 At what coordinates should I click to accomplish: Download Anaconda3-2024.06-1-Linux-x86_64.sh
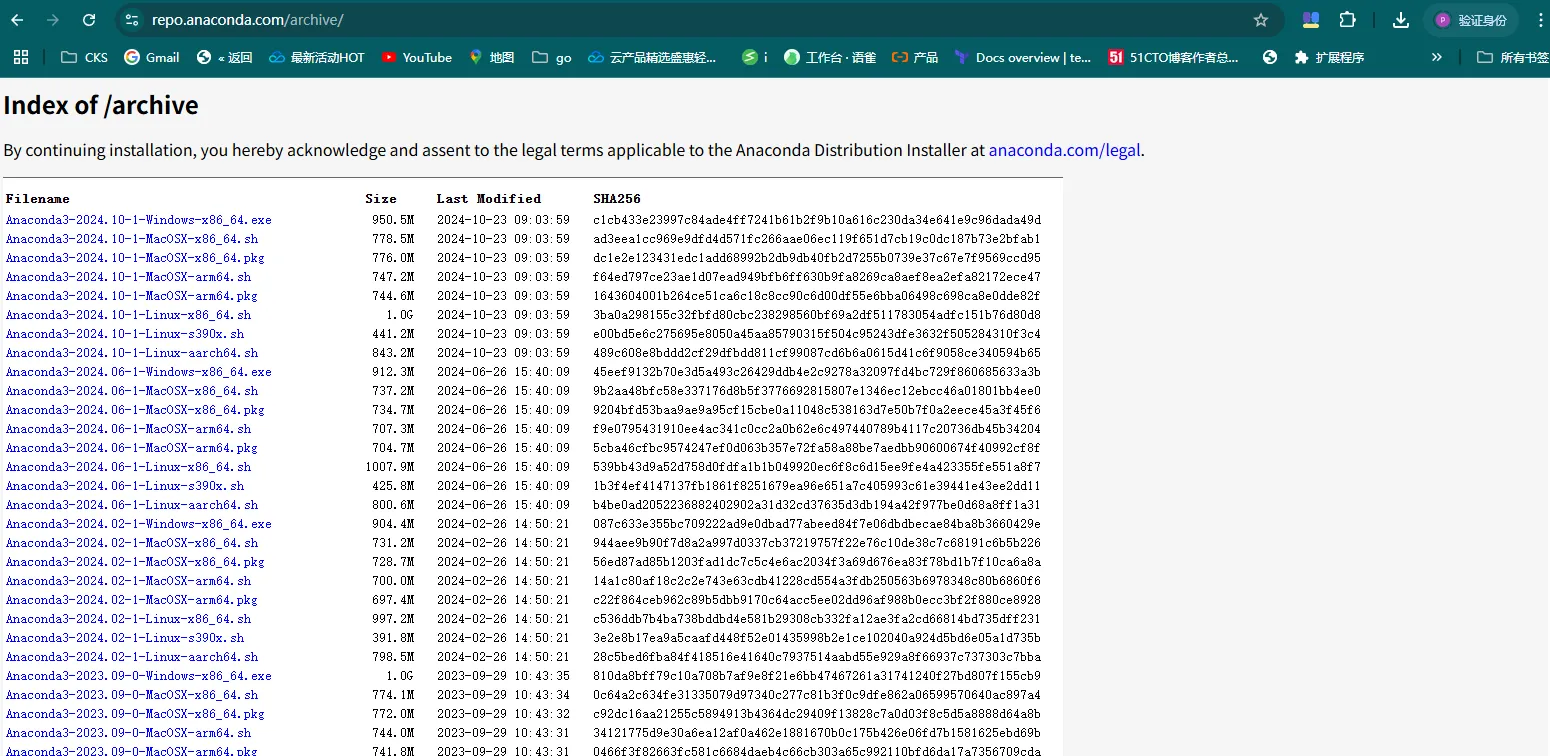pyautogui.click(x=129, y=467)
